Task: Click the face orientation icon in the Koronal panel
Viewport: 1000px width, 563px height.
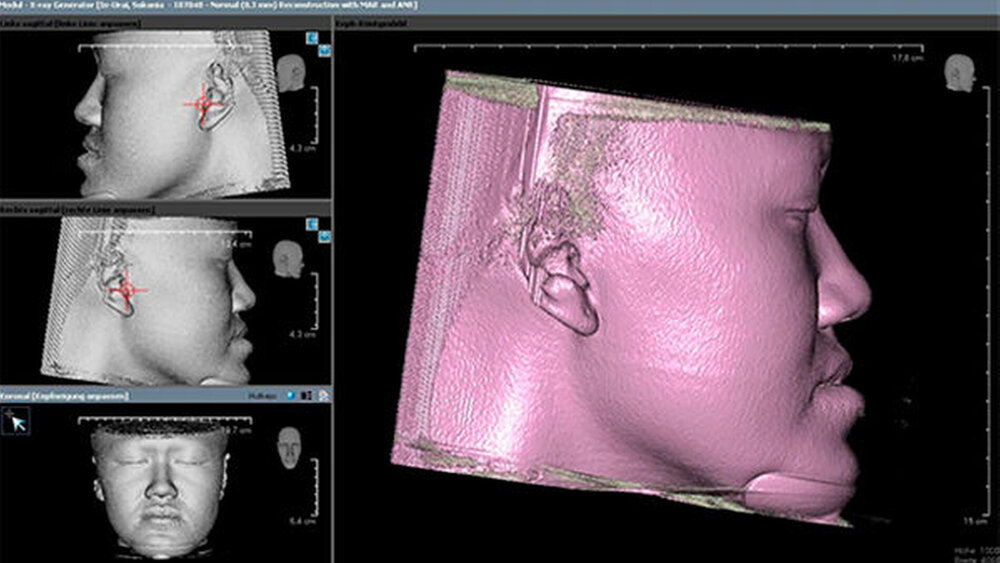Action: (x=290, y=446)
